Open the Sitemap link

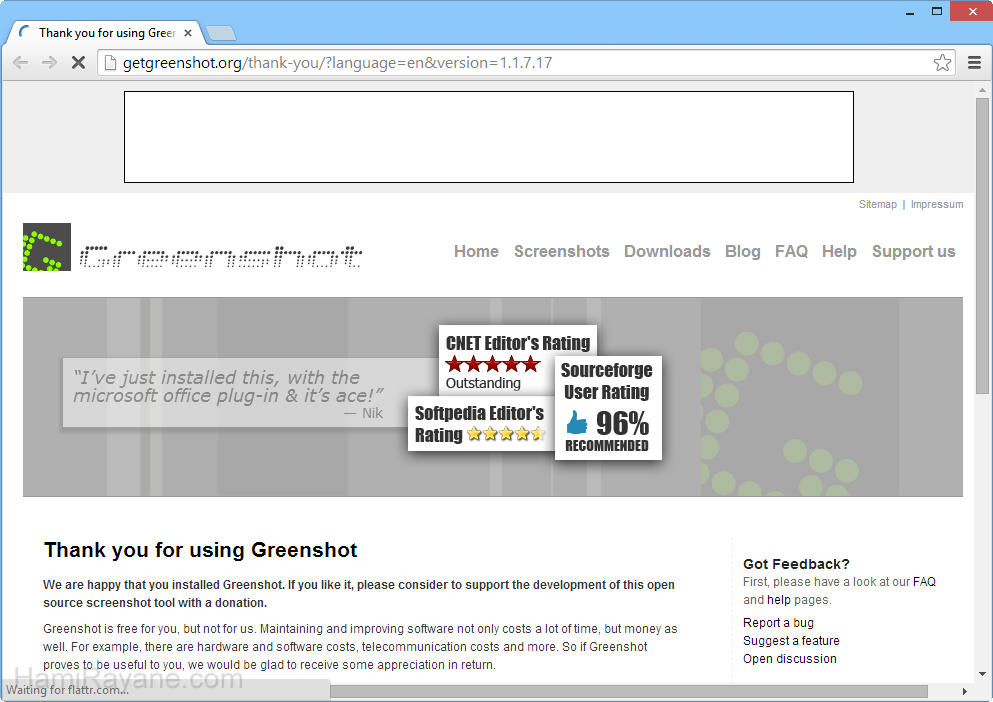coord(878,204)
